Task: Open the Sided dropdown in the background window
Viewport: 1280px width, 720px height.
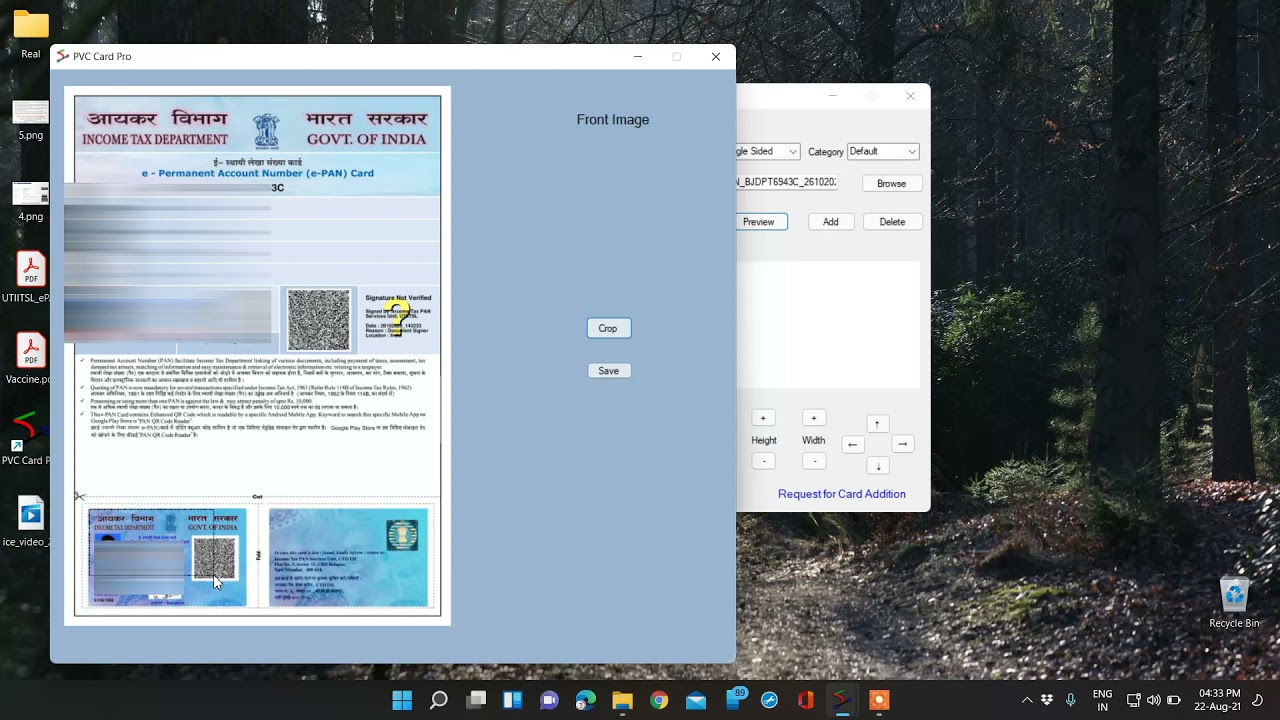Action: pyautogui.click(x=768, y=151)
